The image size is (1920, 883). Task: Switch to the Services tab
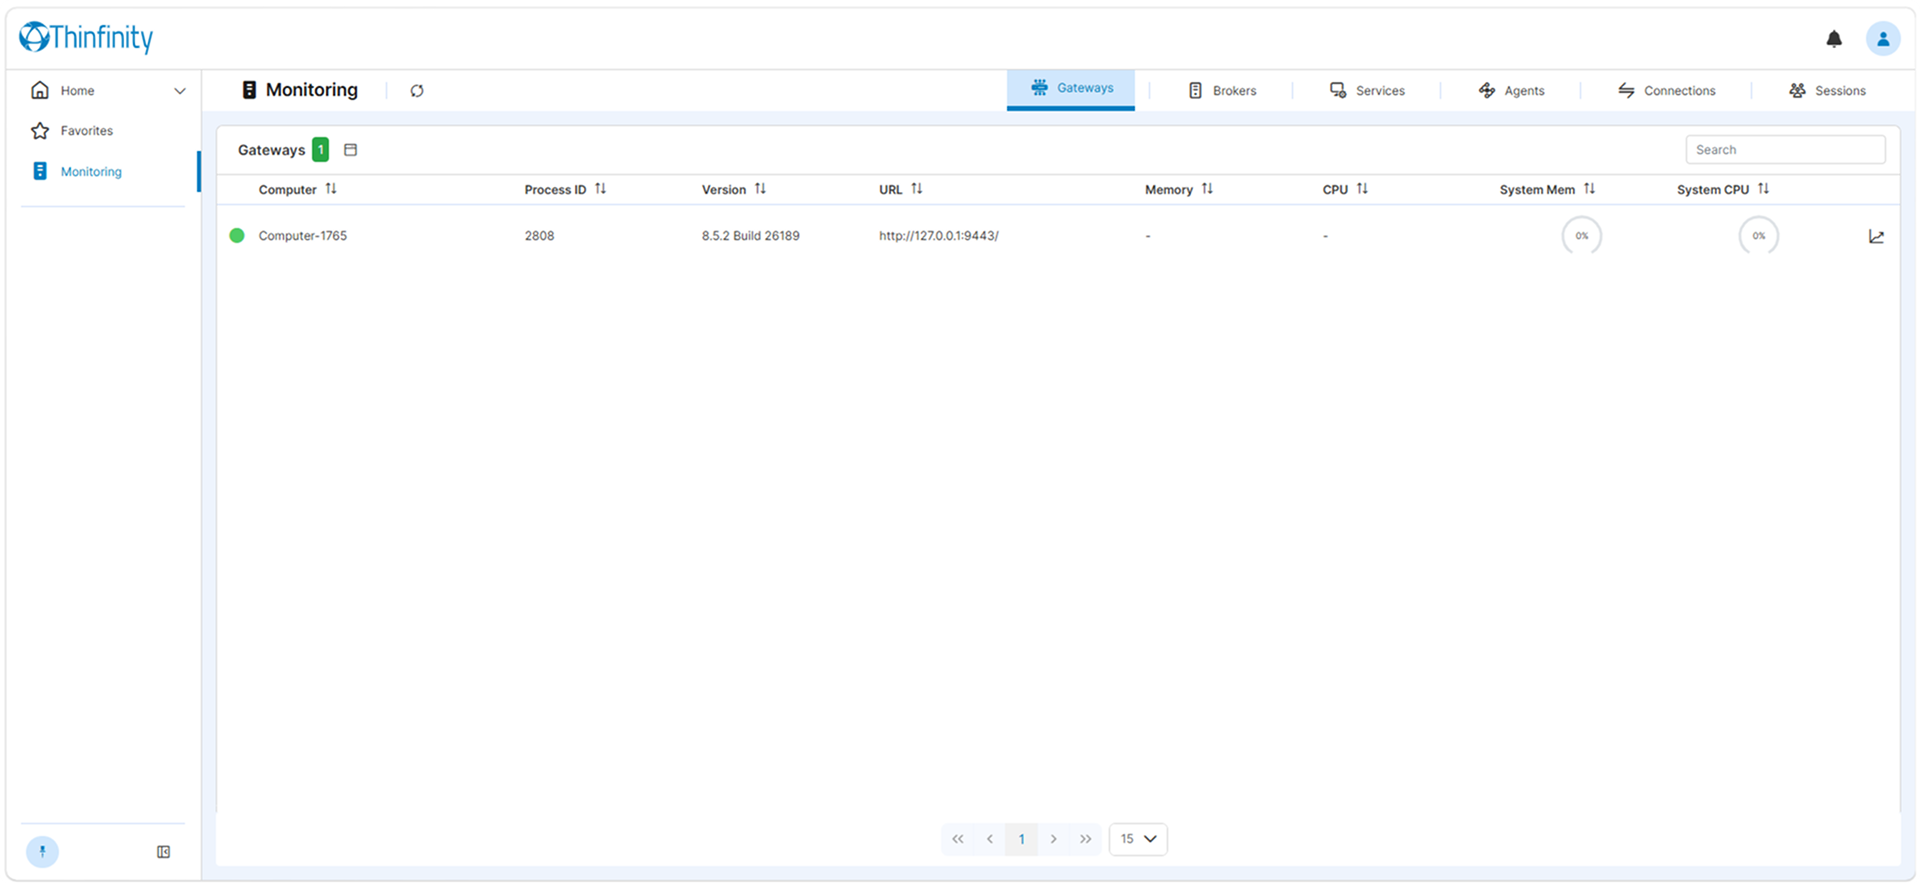(1367, 91)
